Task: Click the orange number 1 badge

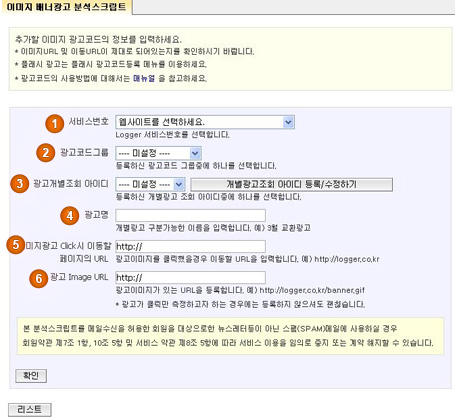Action: click(54, 124)
